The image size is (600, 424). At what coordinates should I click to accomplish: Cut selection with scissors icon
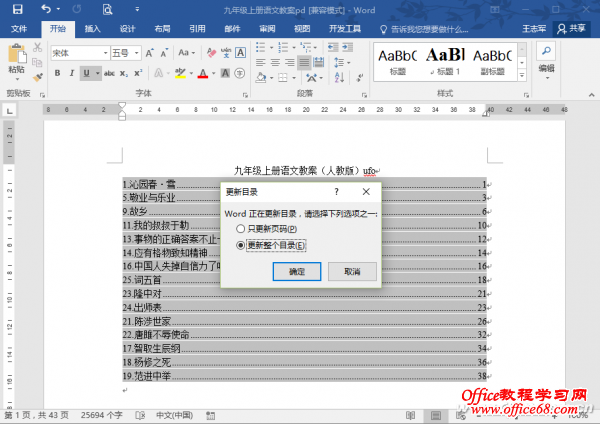[x=38, y=47]
